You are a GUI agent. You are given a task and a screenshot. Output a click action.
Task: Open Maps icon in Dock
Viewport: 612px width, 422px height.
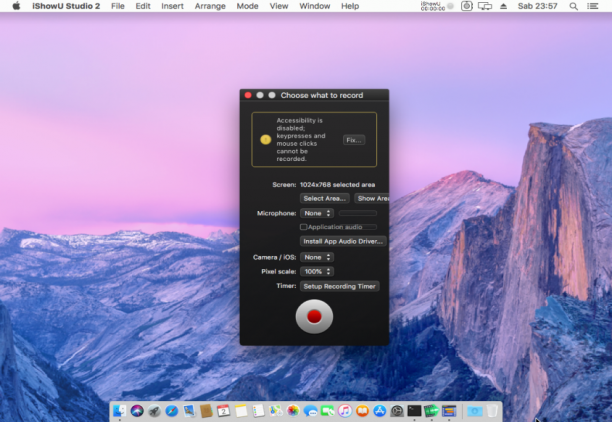pyautogui.click(x=276, y=411)
